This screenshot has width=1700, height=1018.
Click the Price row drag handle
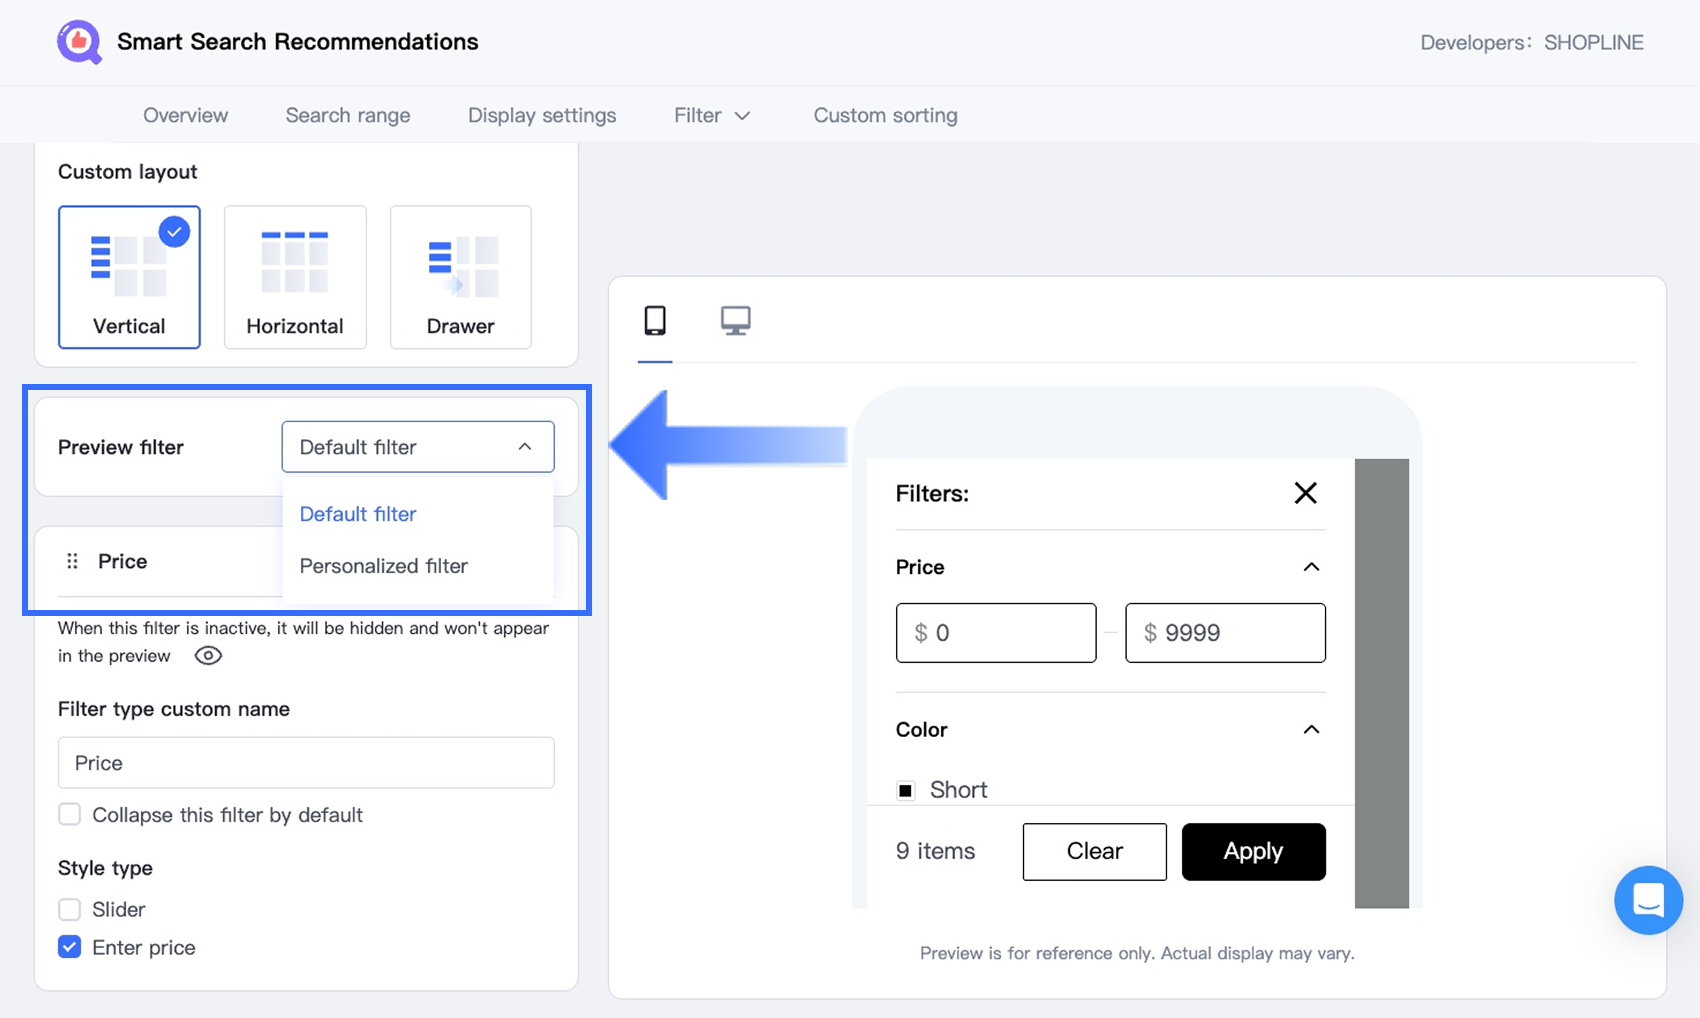click(72, 561)
